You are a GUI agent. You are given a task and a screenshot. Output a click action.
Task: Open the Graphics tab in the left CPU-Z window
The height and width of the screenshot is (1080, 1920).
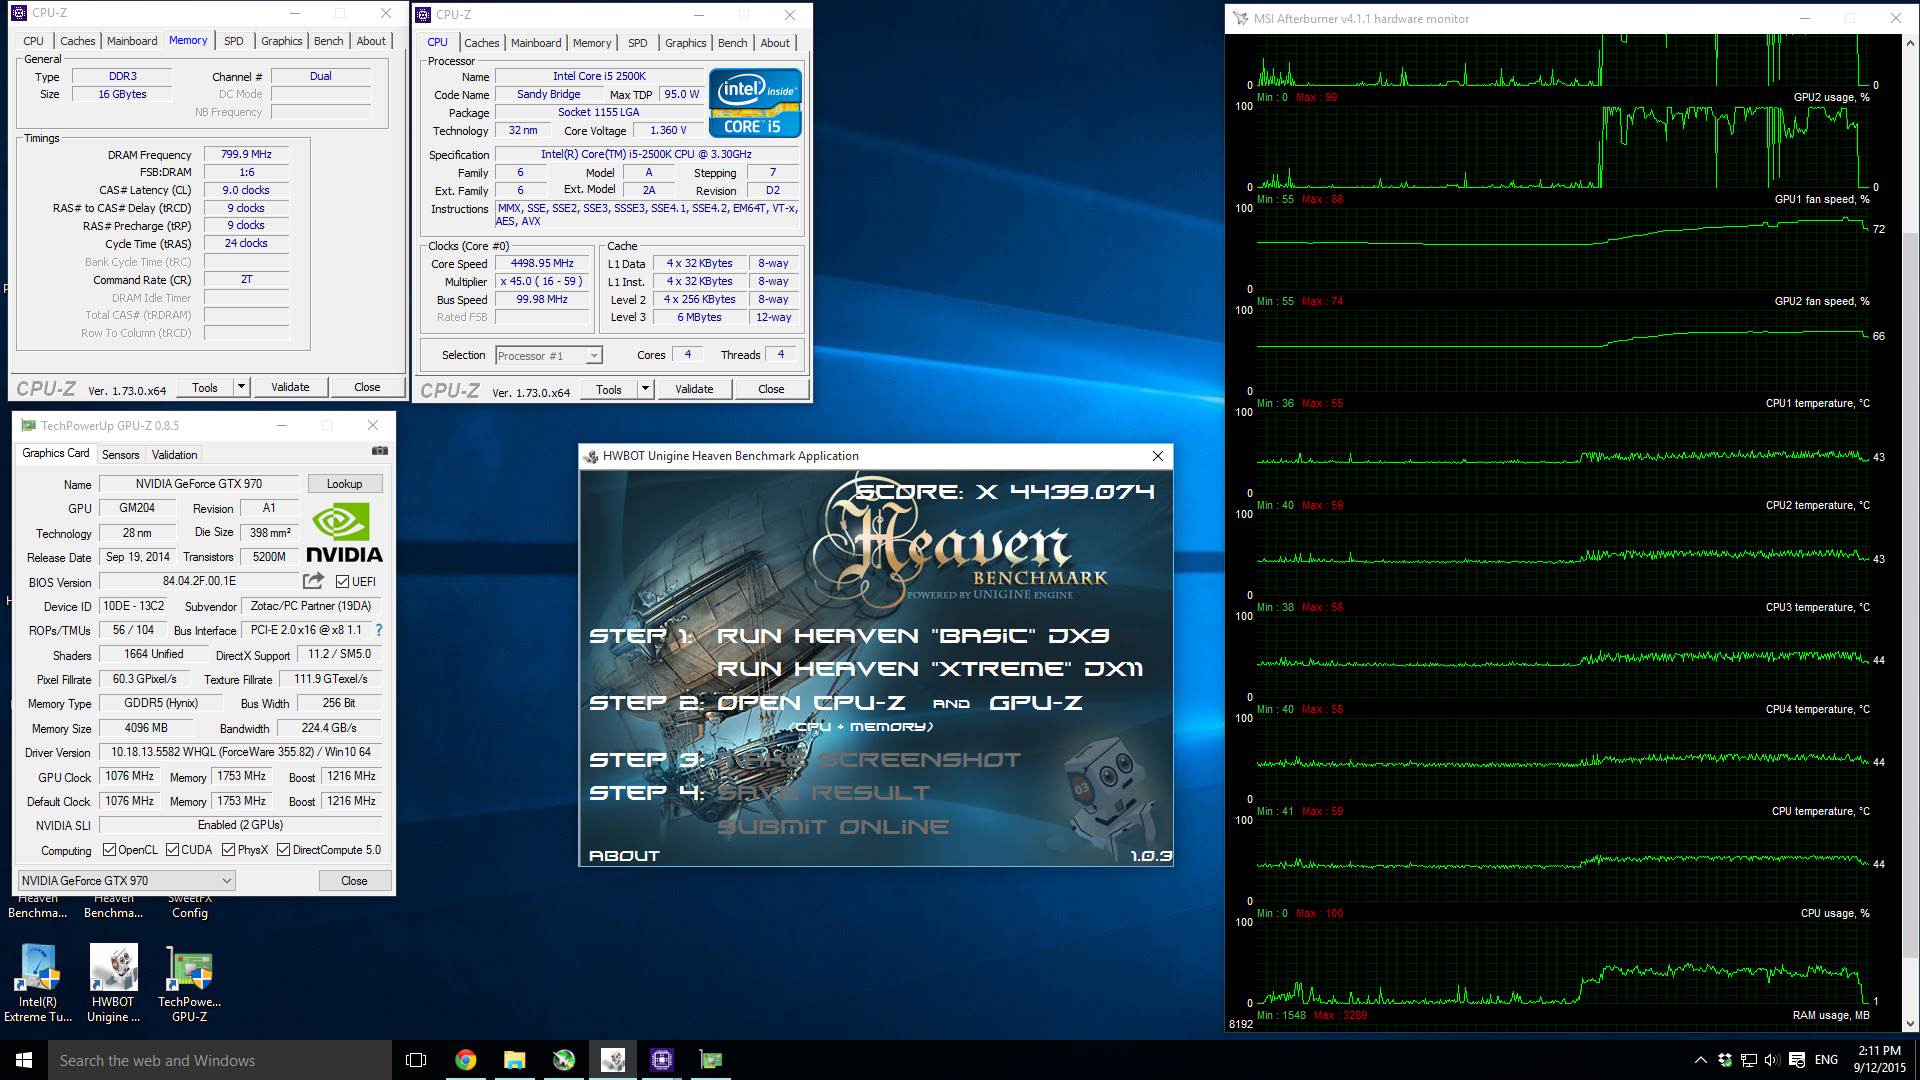(281, 41)
